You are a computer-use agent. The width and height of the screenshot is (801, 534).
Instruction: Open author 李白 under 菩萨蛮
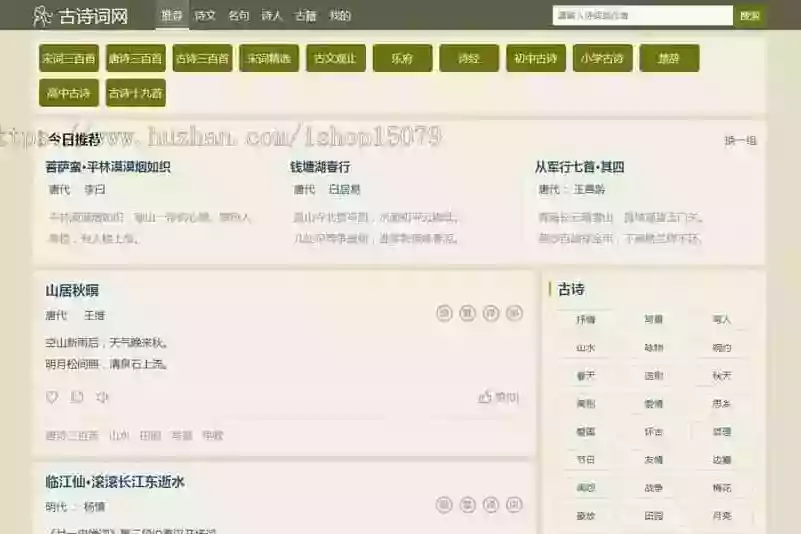tap(95, 190)
